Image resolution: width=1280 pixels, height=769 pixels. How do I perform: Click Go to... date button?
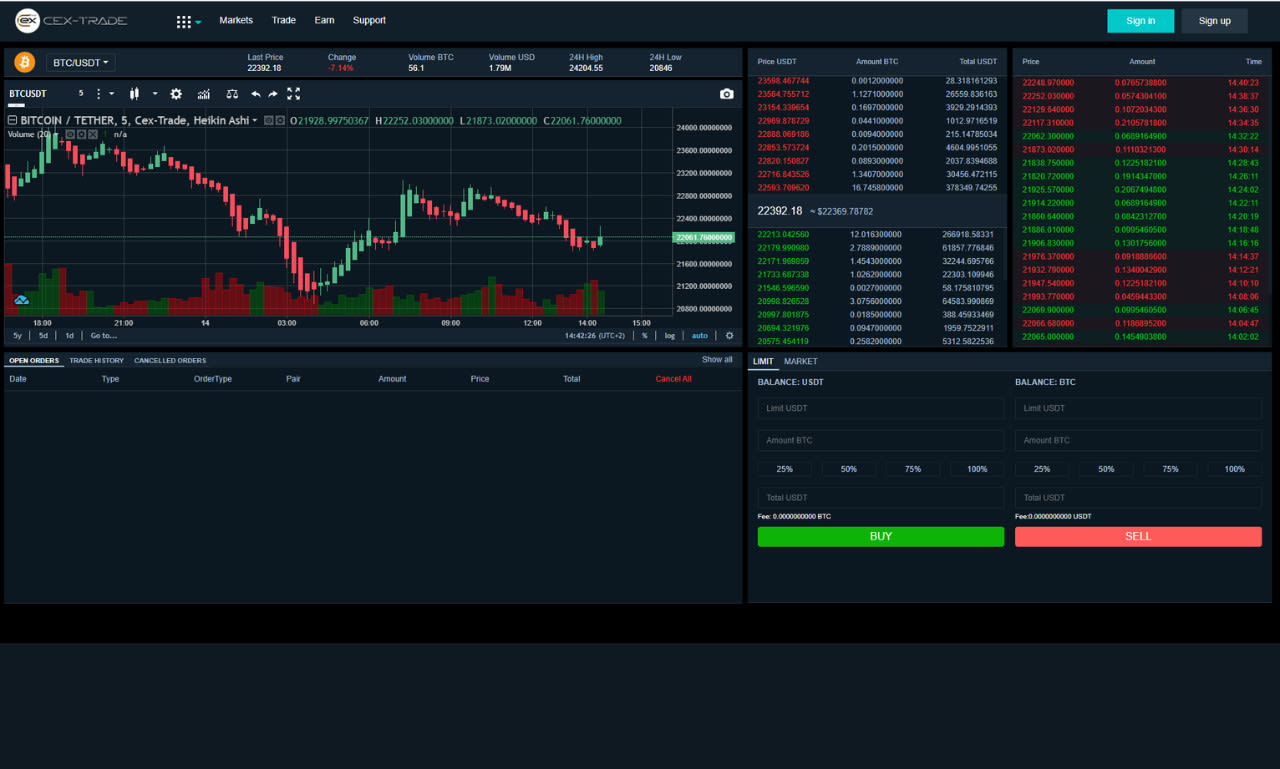104,336
